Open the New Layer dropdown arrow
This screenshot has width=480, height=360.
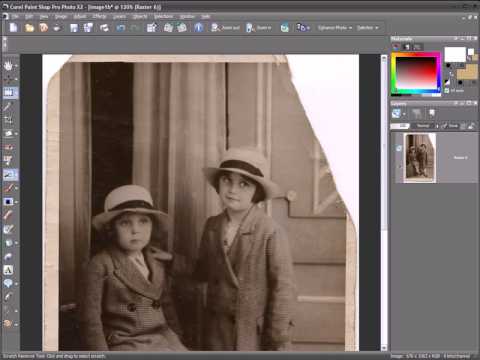pyautogui.click(x=404, y=114)
